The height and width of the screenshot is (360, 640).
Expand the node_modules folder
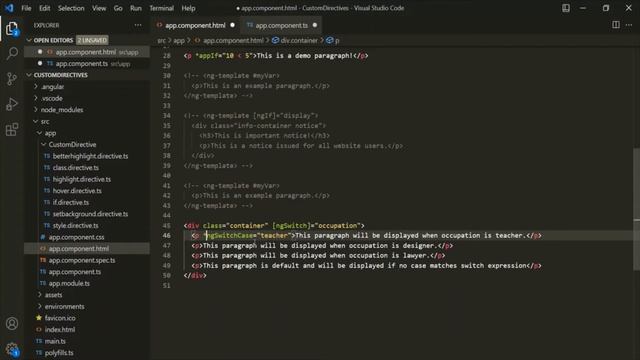click(62, 110)
